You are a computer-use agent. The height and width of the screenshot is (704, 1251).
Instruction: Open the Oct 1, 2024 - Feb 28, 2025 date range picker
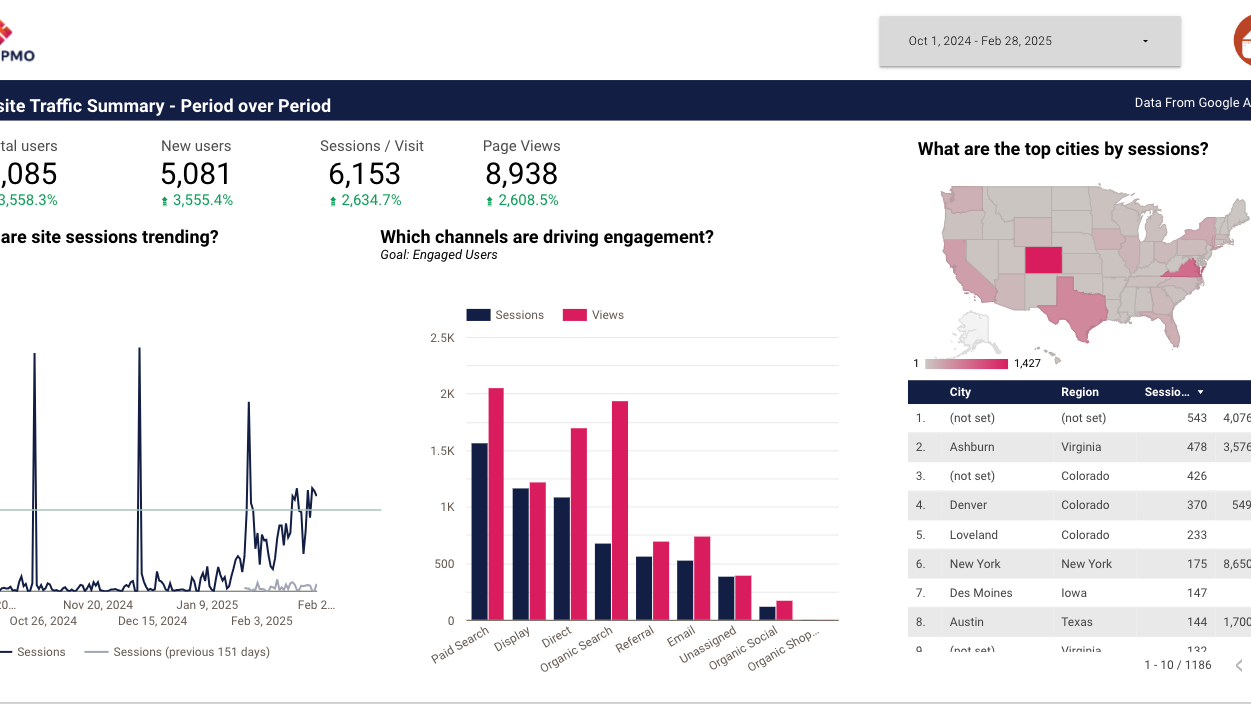tap(1029, 41)
